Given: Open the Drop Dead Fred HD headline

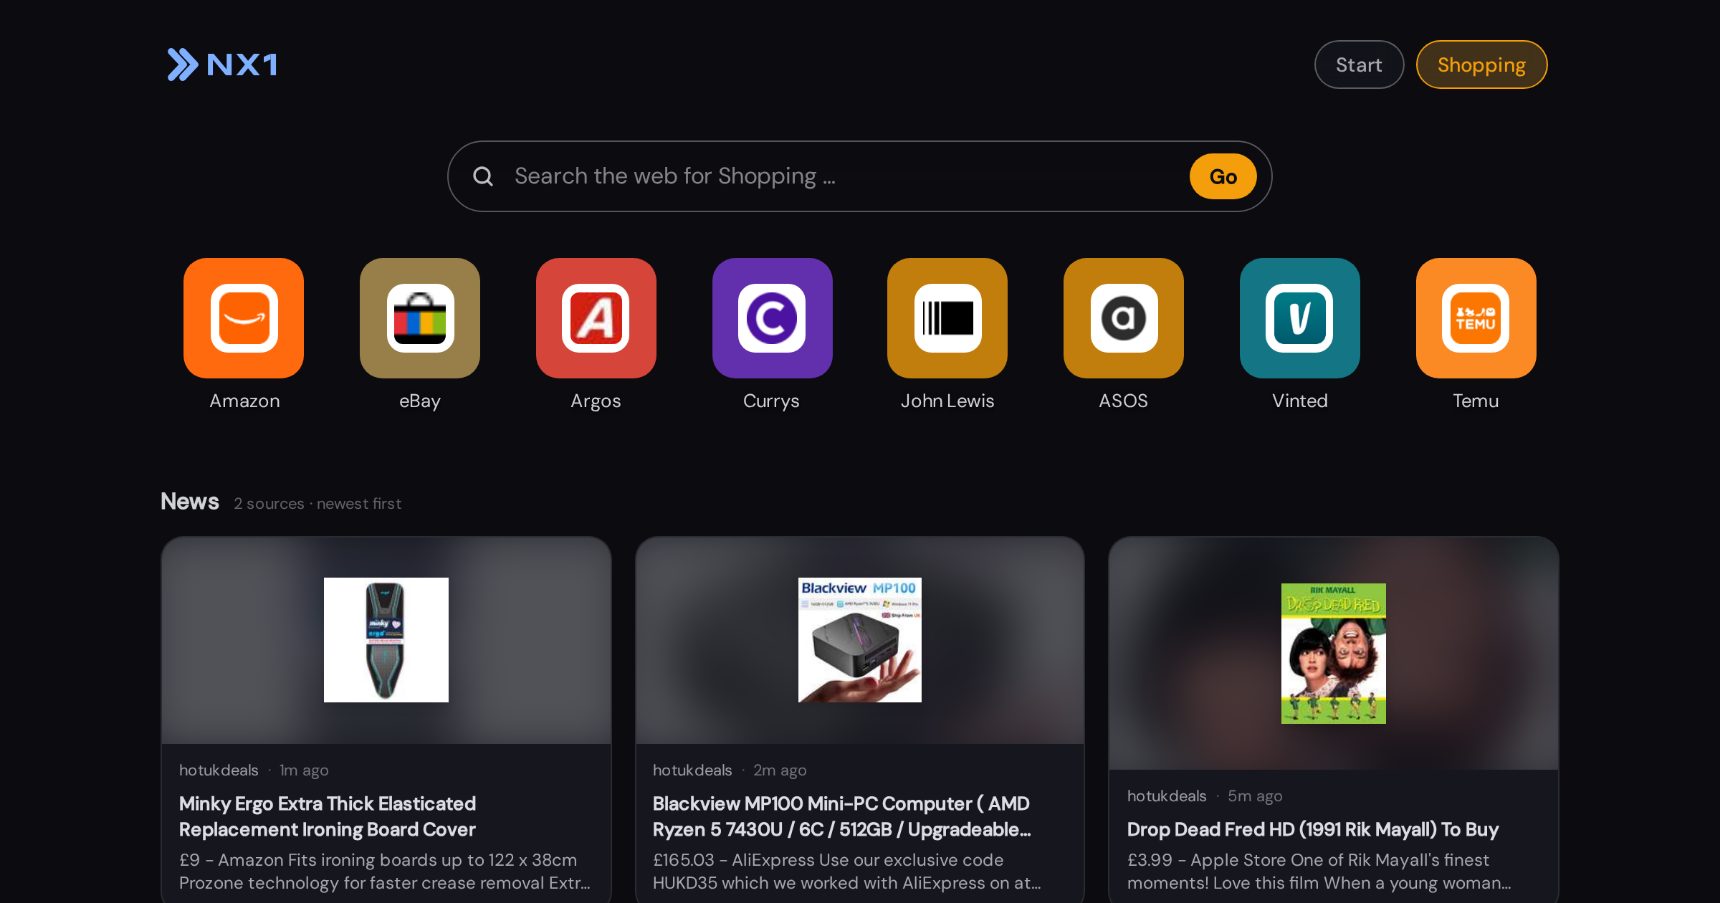Looking at the screenshot, I should (x=1313, y=830).
